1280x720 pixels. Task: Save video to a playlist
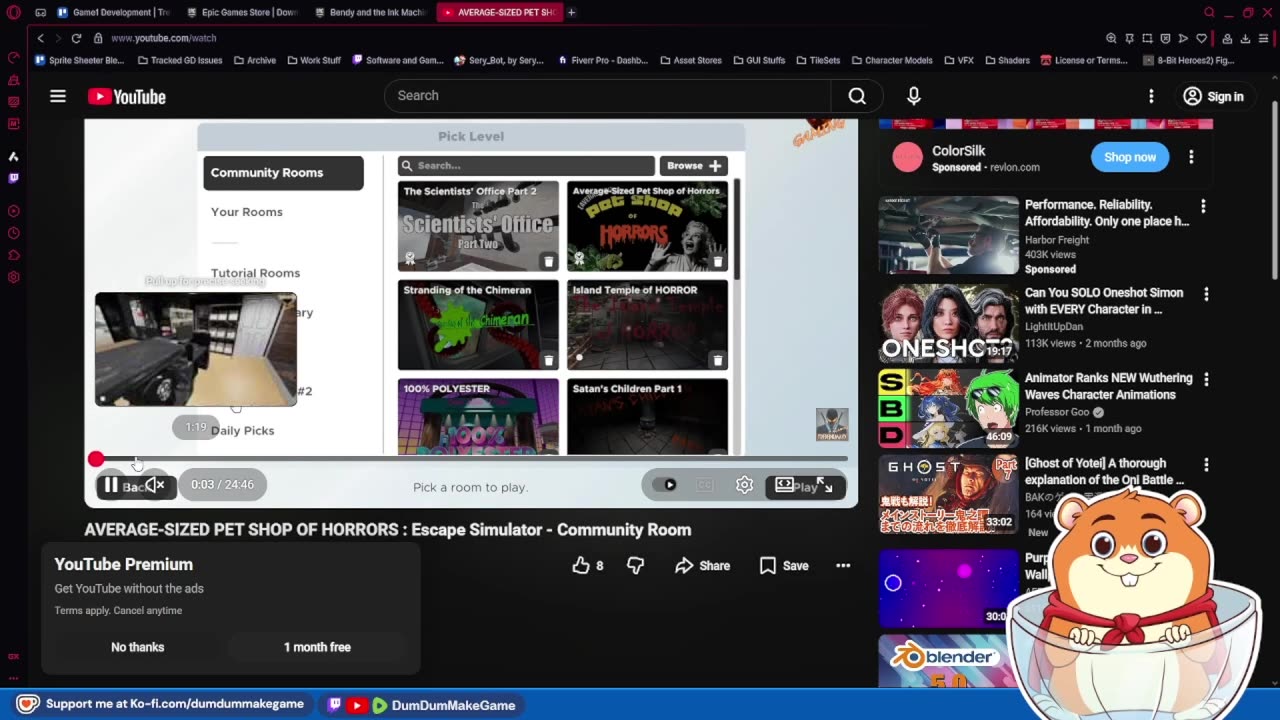coord(784,566)
